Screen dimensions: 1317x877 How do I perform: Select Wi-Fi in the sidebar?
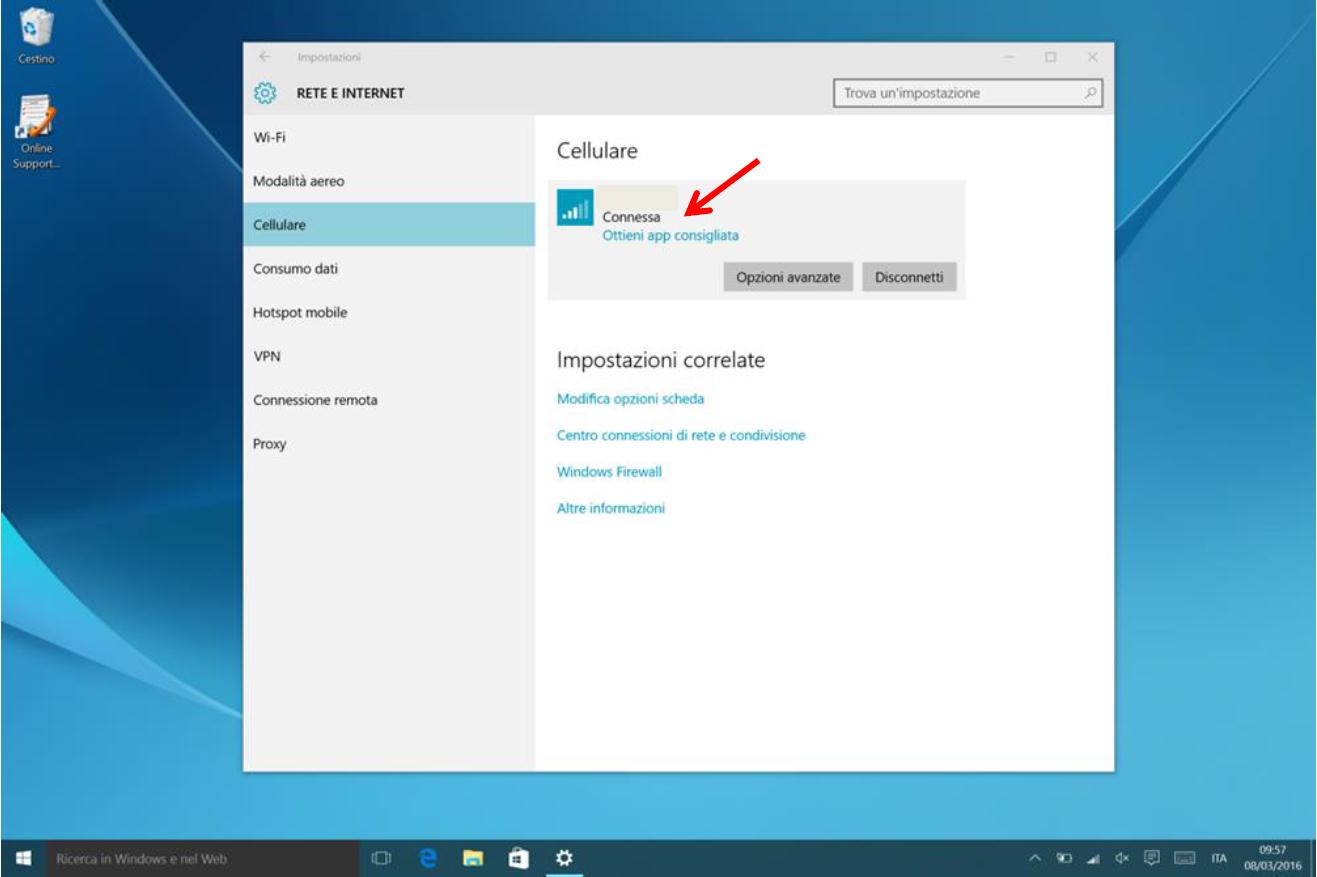(x=389, y=137)
